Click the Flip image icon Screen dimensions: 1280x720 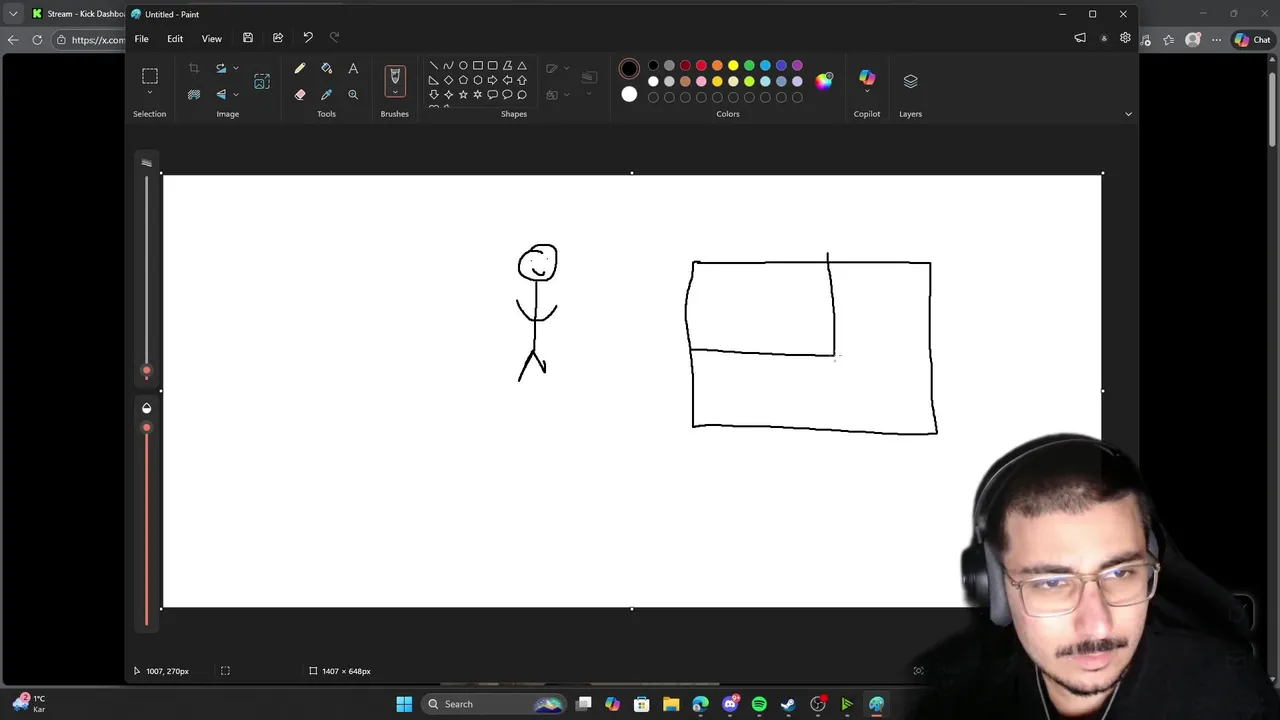[x=221, y=94]
